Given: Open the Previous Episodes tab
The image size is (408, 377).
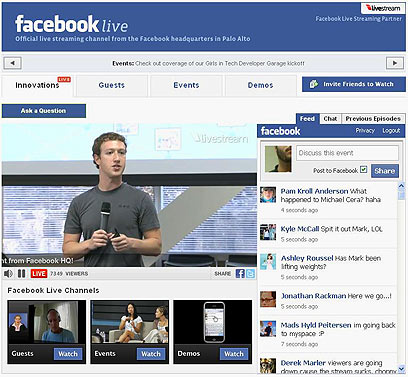Looking at the screenshot, I should point(373,119).
